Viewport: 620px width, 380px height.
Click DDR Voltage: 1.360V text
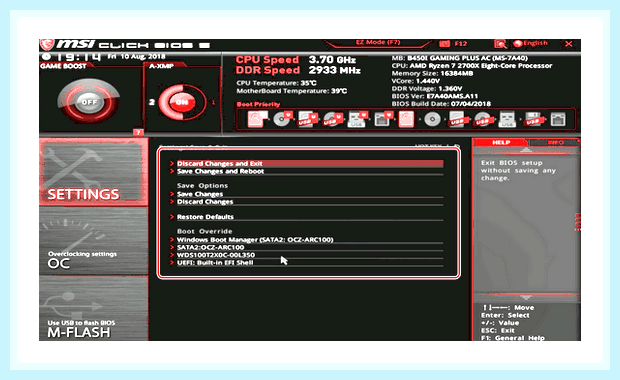pyautogui.click(x=427, y=89)
